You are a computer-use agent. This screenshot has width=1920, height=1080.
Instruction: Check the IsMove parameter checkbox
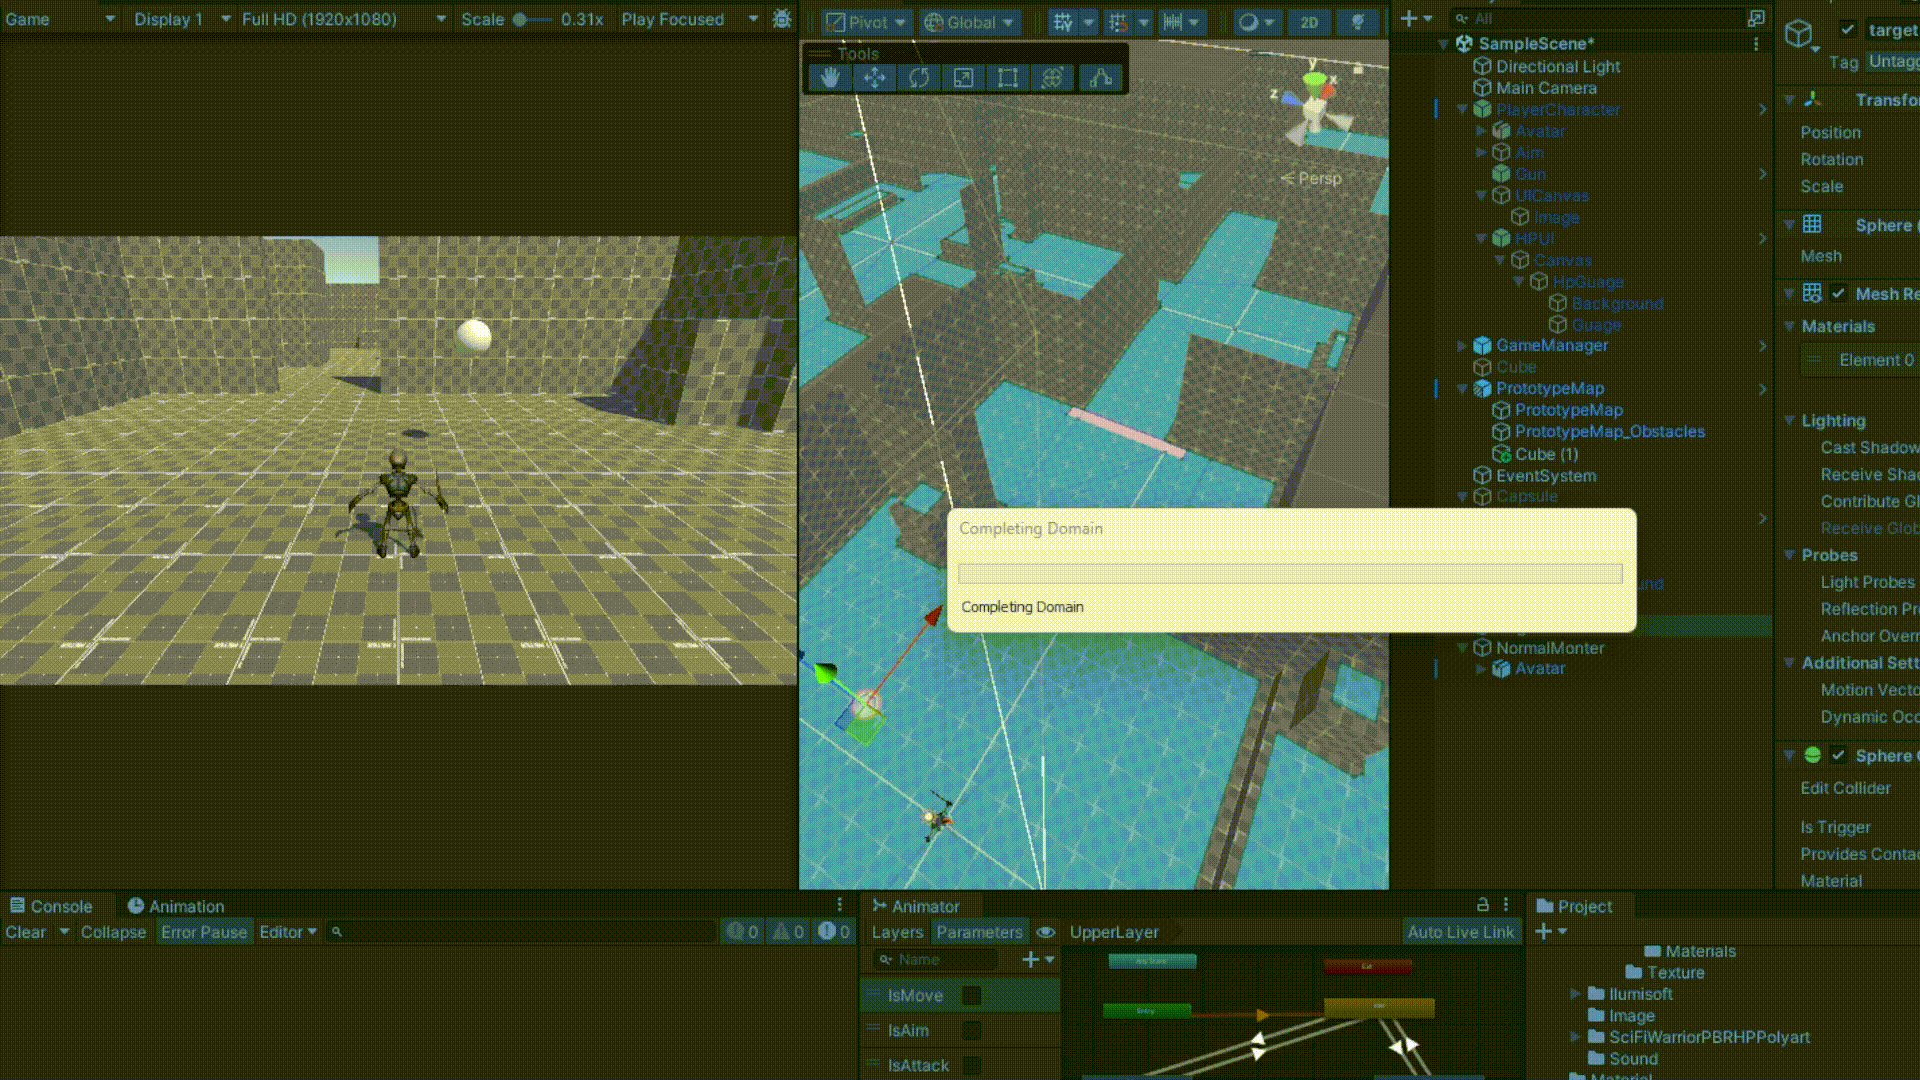click(x=971, y=995)
